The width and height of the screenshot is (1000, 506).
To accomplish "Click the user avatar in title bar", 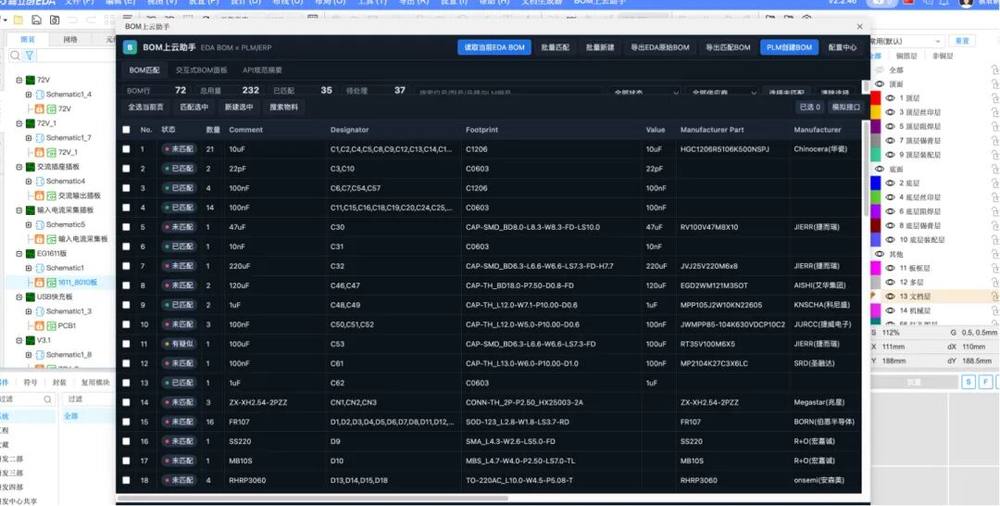I will (x=966, y=3).
